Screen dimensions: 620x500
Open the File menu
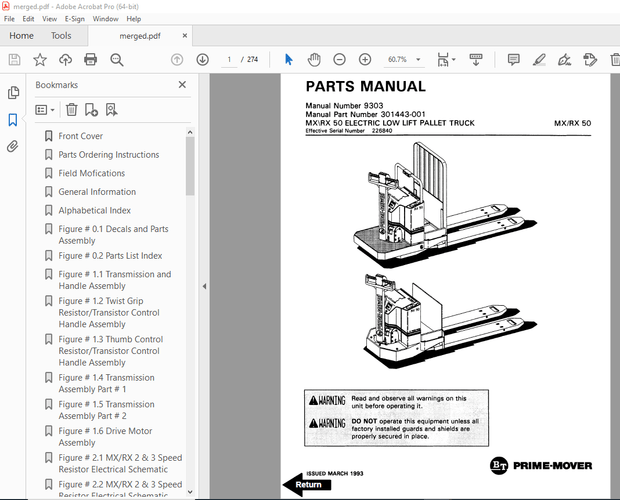pyautogui.click(x=9, y=19)
